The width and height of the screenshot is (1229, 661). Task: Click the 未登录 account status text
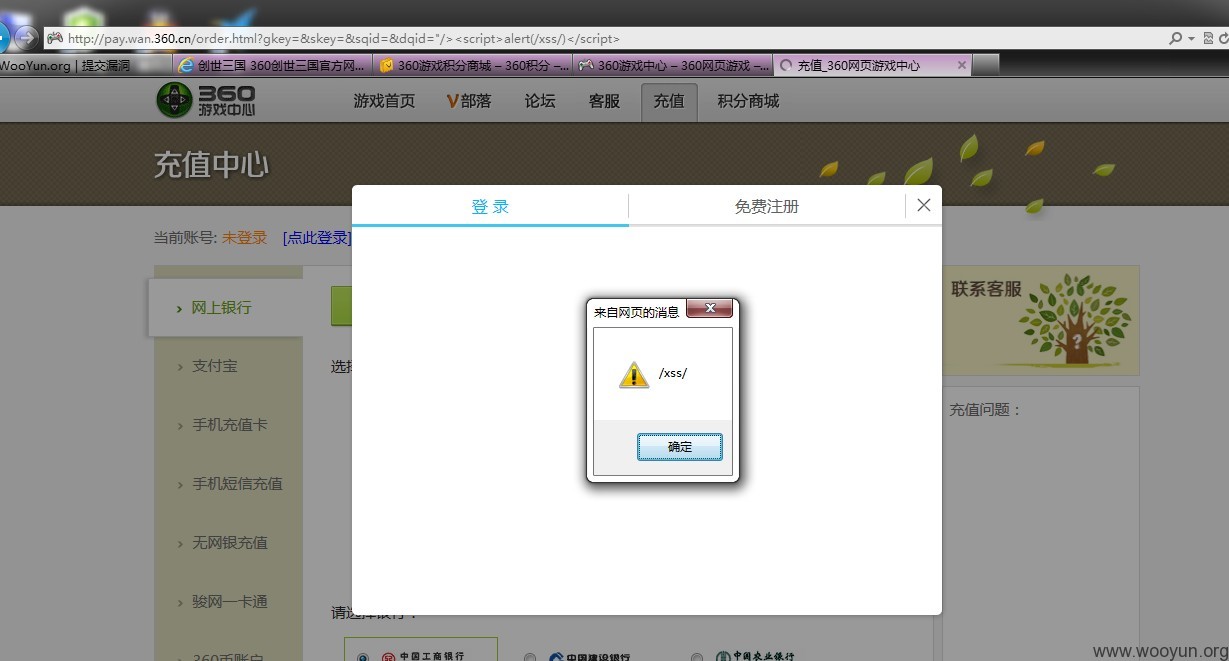click(244, 237)
